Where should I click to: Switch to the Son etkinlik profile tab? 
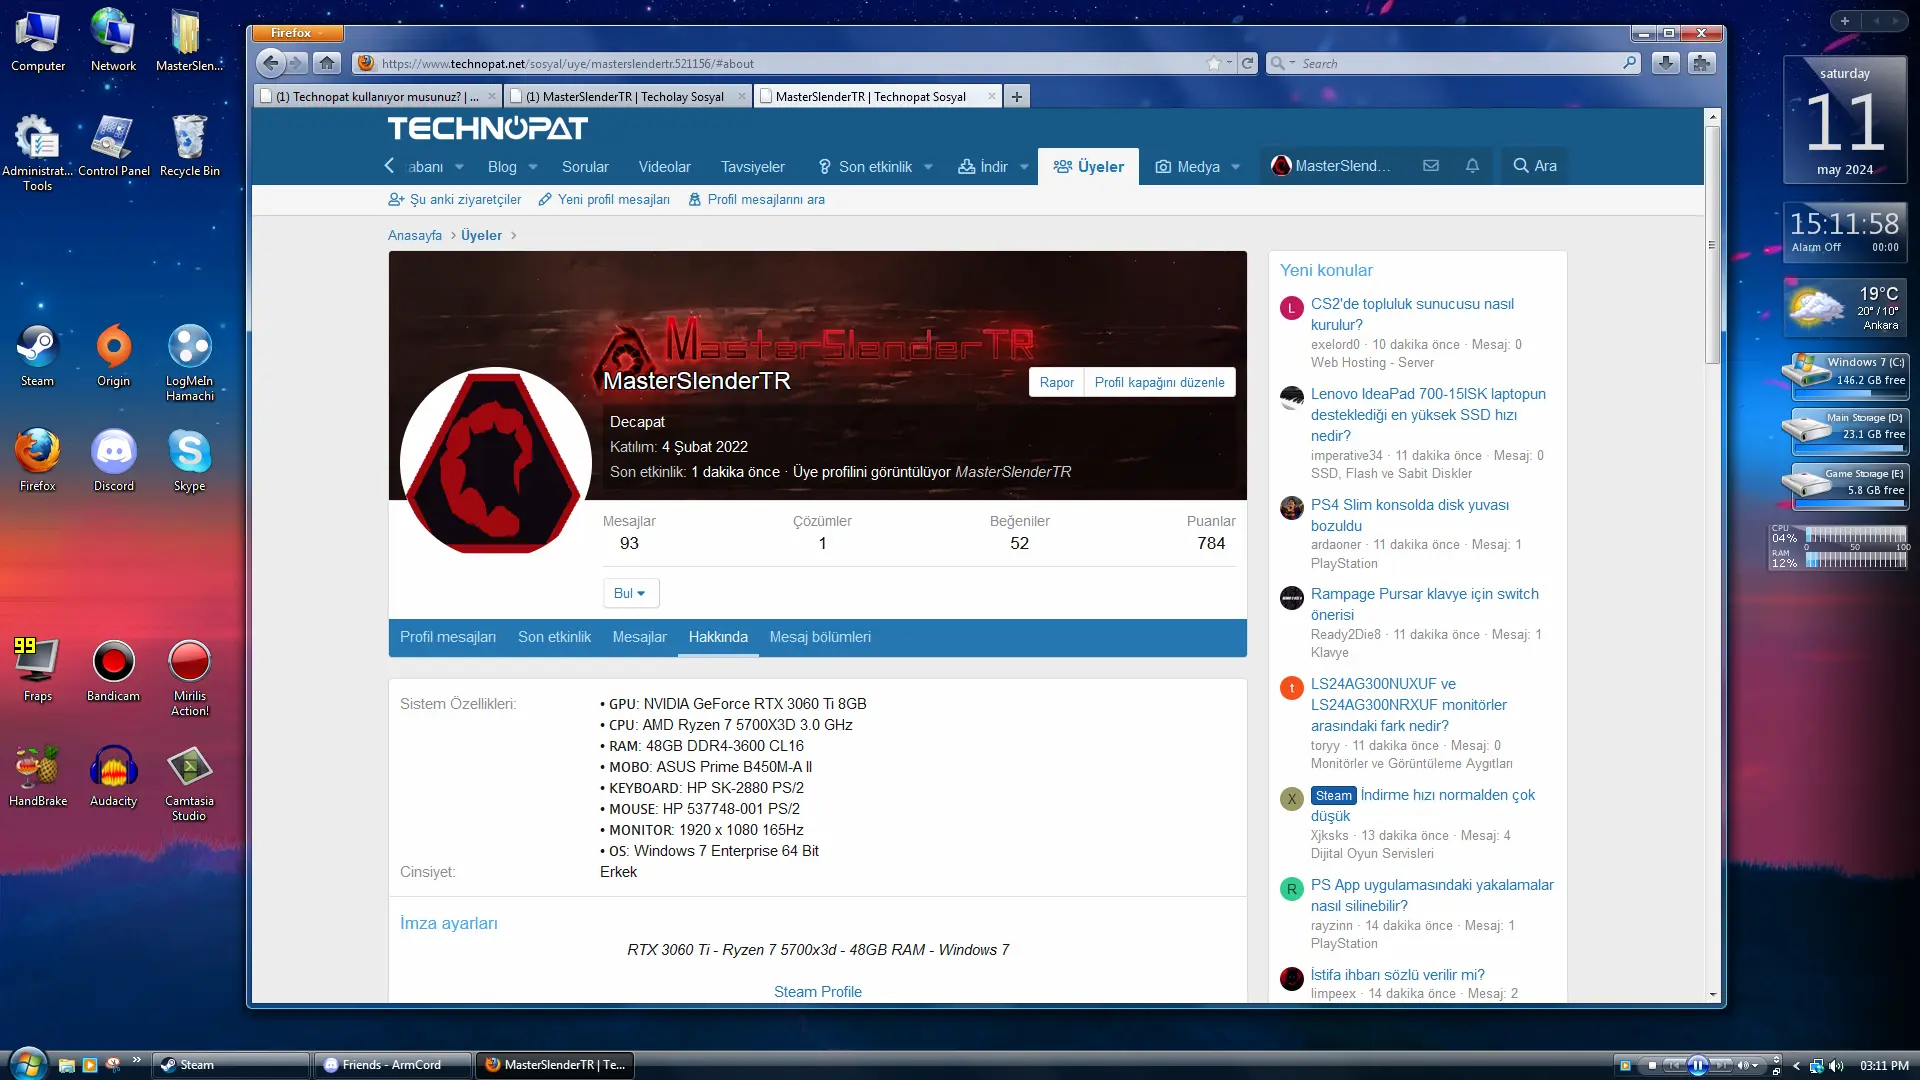pyautogui.click(x=554, y=637)
